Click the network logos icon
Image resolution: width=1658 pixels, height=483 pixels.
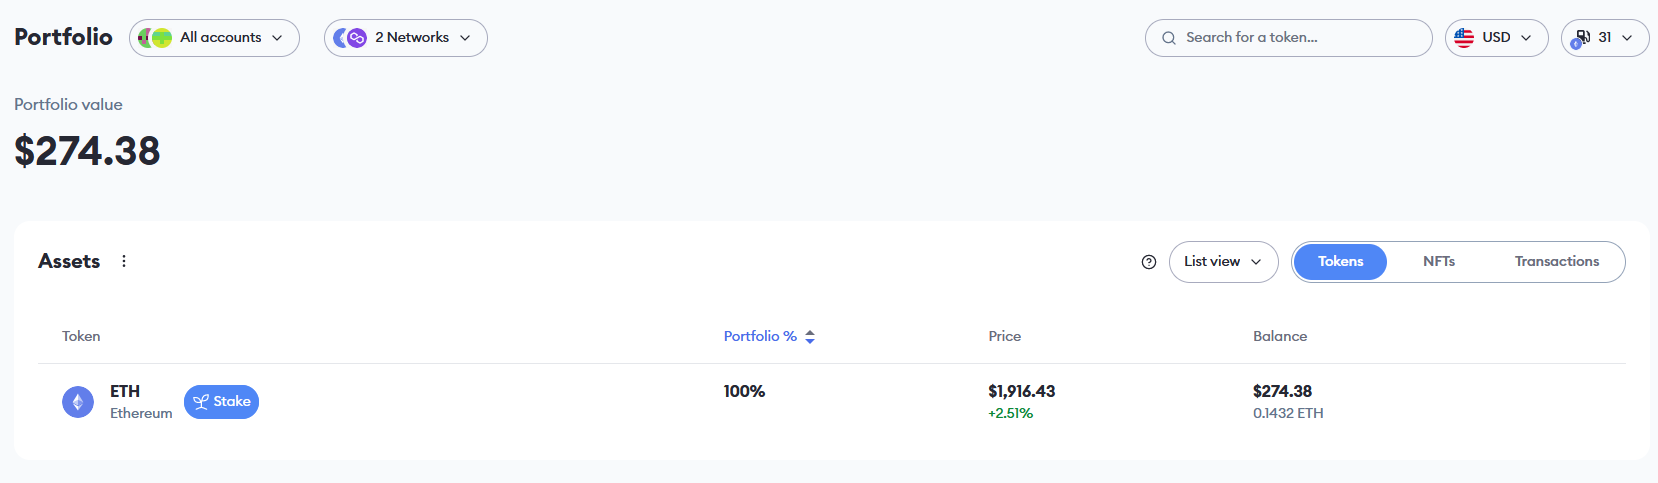pos(350,38)
